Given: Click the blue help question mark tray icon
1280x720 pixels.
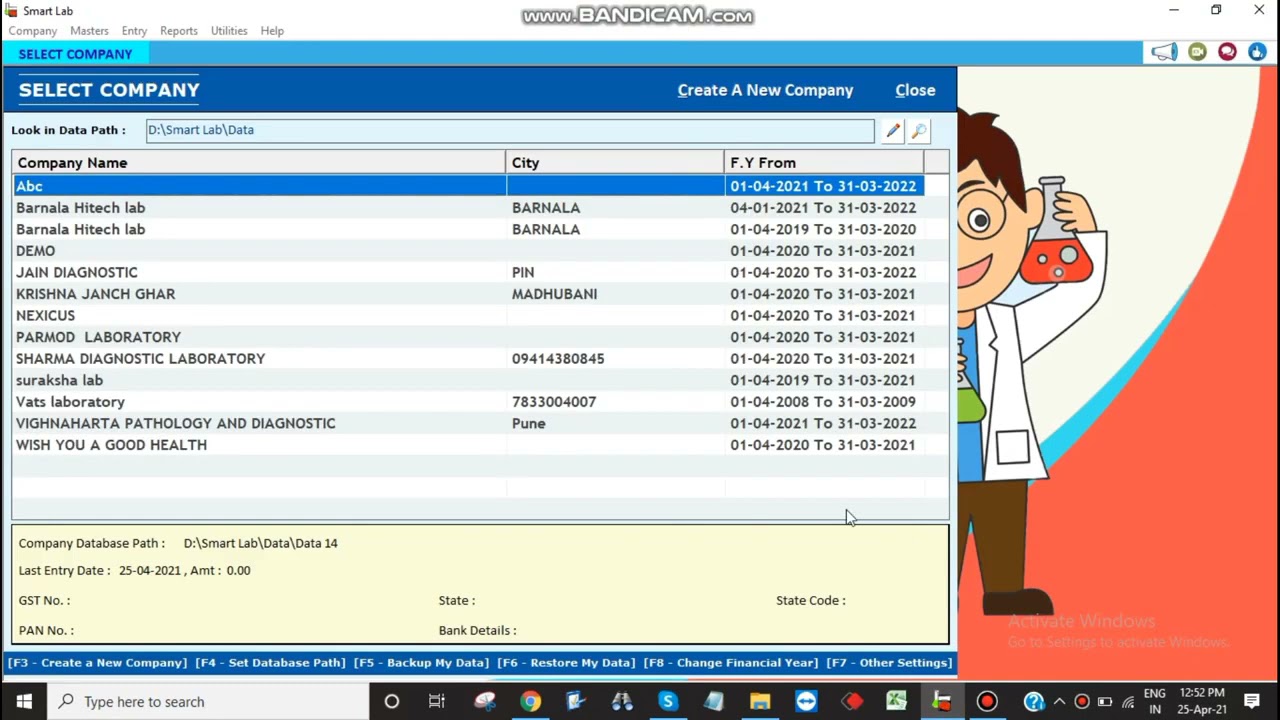Looking at the screenshot, I should pos(1034,701).
